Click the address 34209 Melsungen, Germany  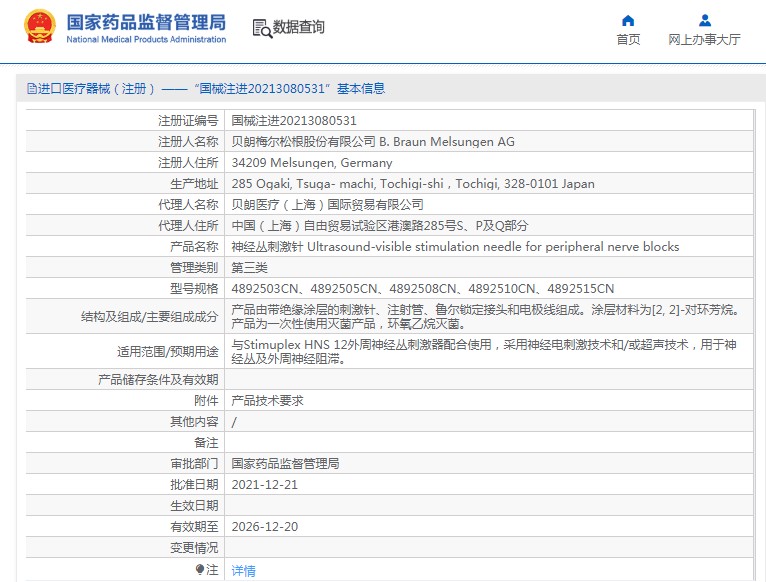pos(312,163)
